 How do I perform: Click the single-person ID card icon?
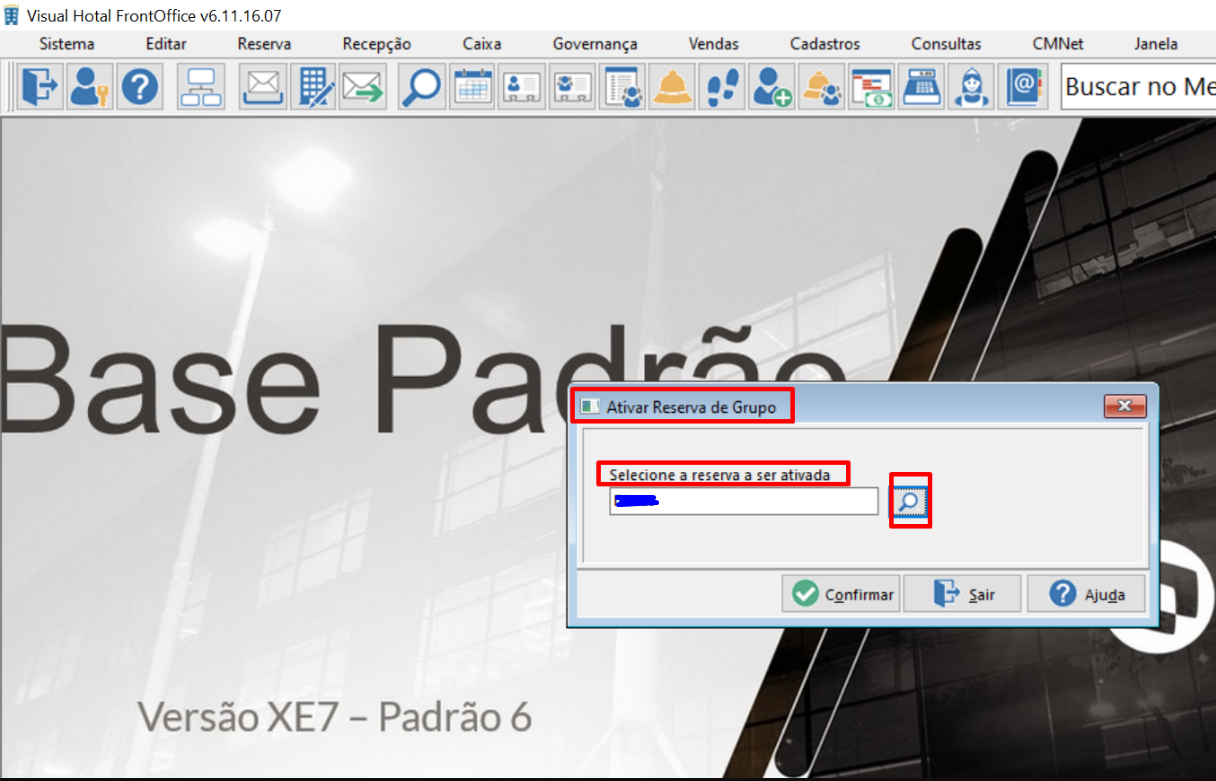coord(522,87)
